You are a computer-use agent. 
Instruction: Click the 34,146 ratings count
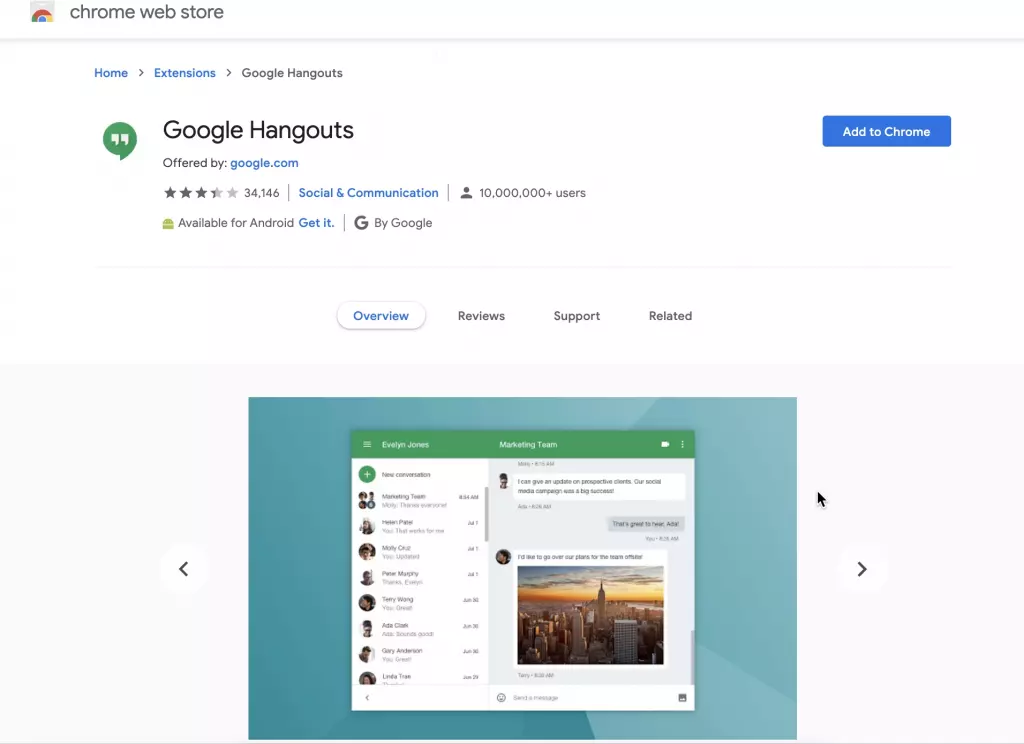261,193
